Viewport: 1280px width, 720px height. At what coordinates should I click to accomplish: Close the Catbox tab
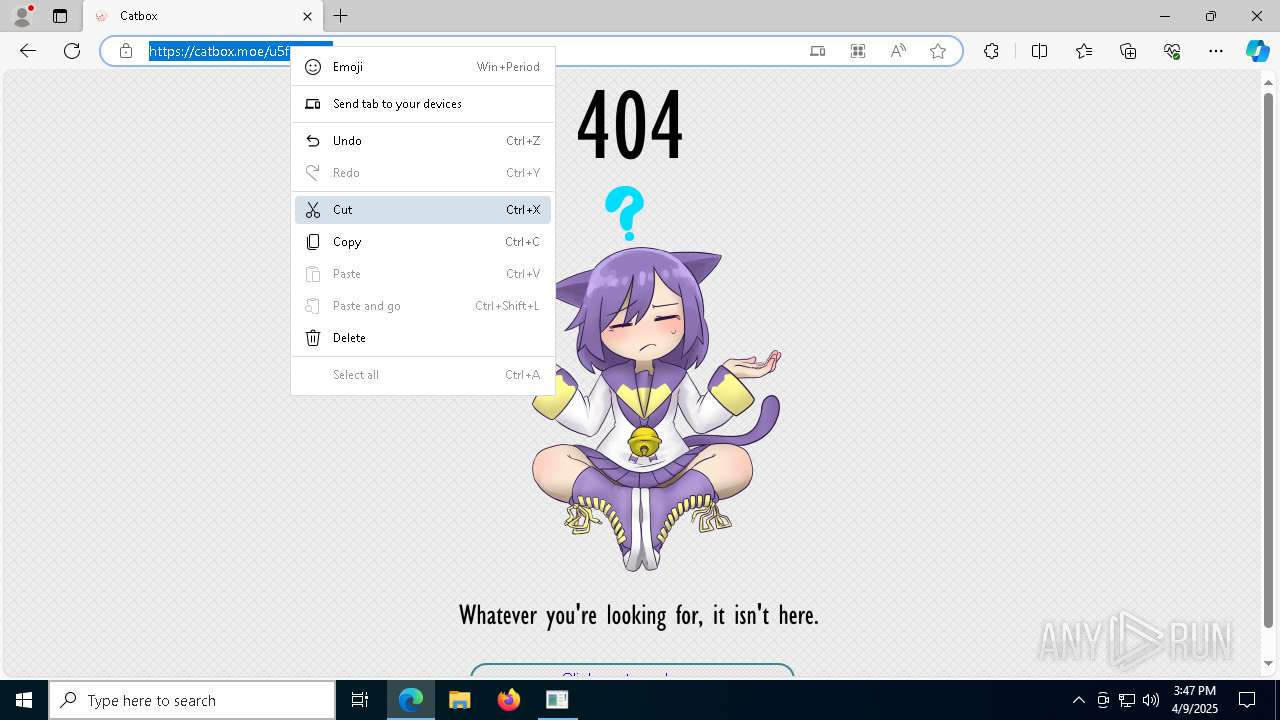coord(307,16)
